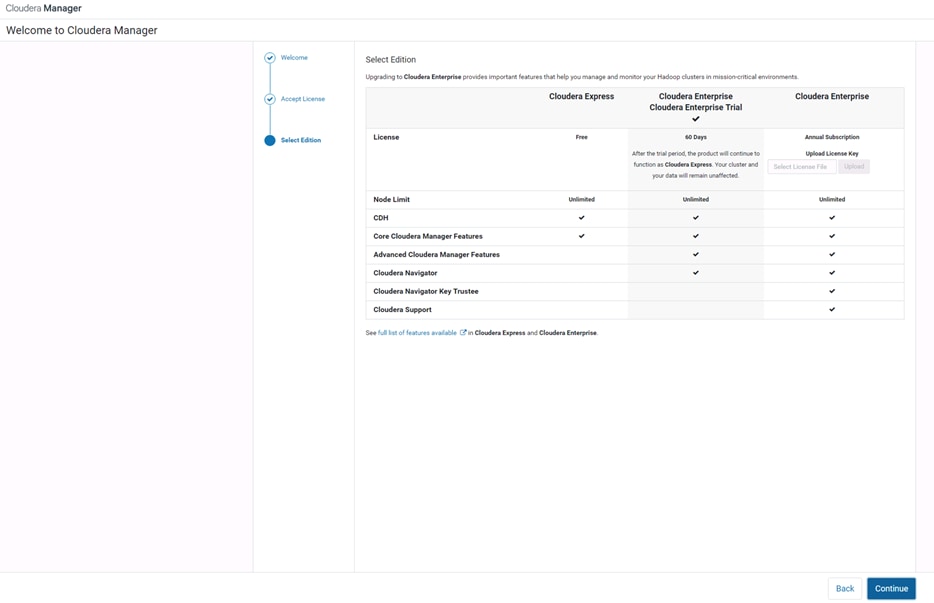Image resolution: width=934 pixels, height=603 pixels.
Task: Click Cloudera Navigator checkmark in Enterprise column
Action: 832,273
